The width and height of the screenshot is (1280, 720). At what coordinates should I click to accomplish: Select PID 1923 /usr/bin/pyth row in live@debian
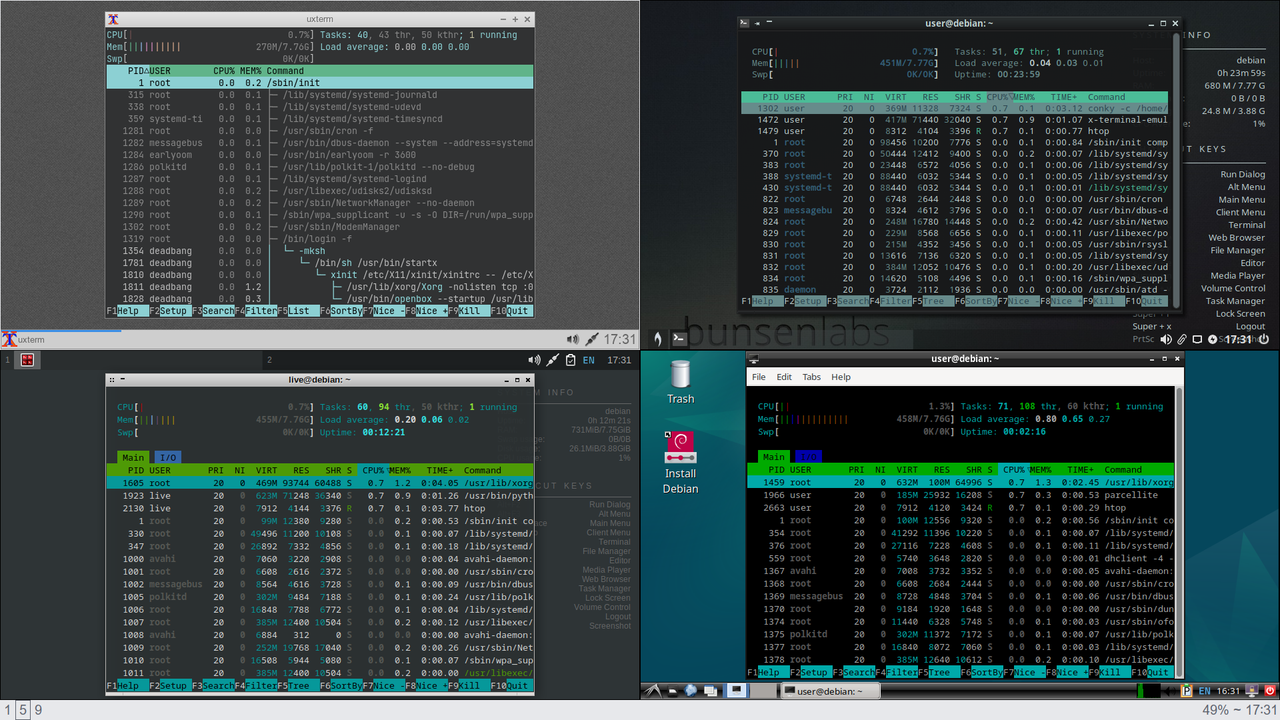click(321, 495)
